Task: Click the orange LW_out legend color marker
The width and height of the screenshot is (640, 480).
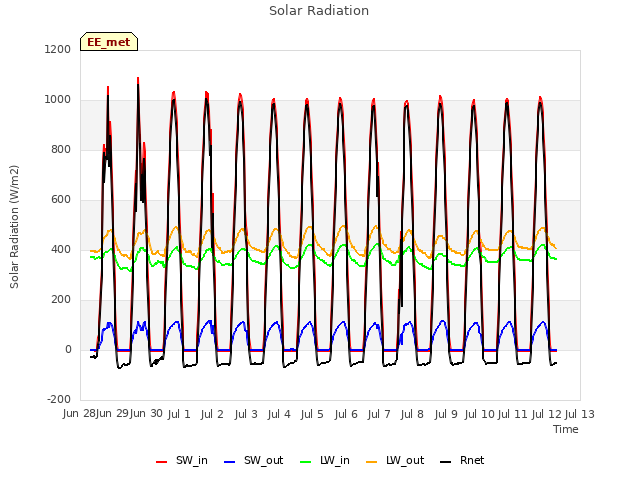Action: click(x=372, y=462)
